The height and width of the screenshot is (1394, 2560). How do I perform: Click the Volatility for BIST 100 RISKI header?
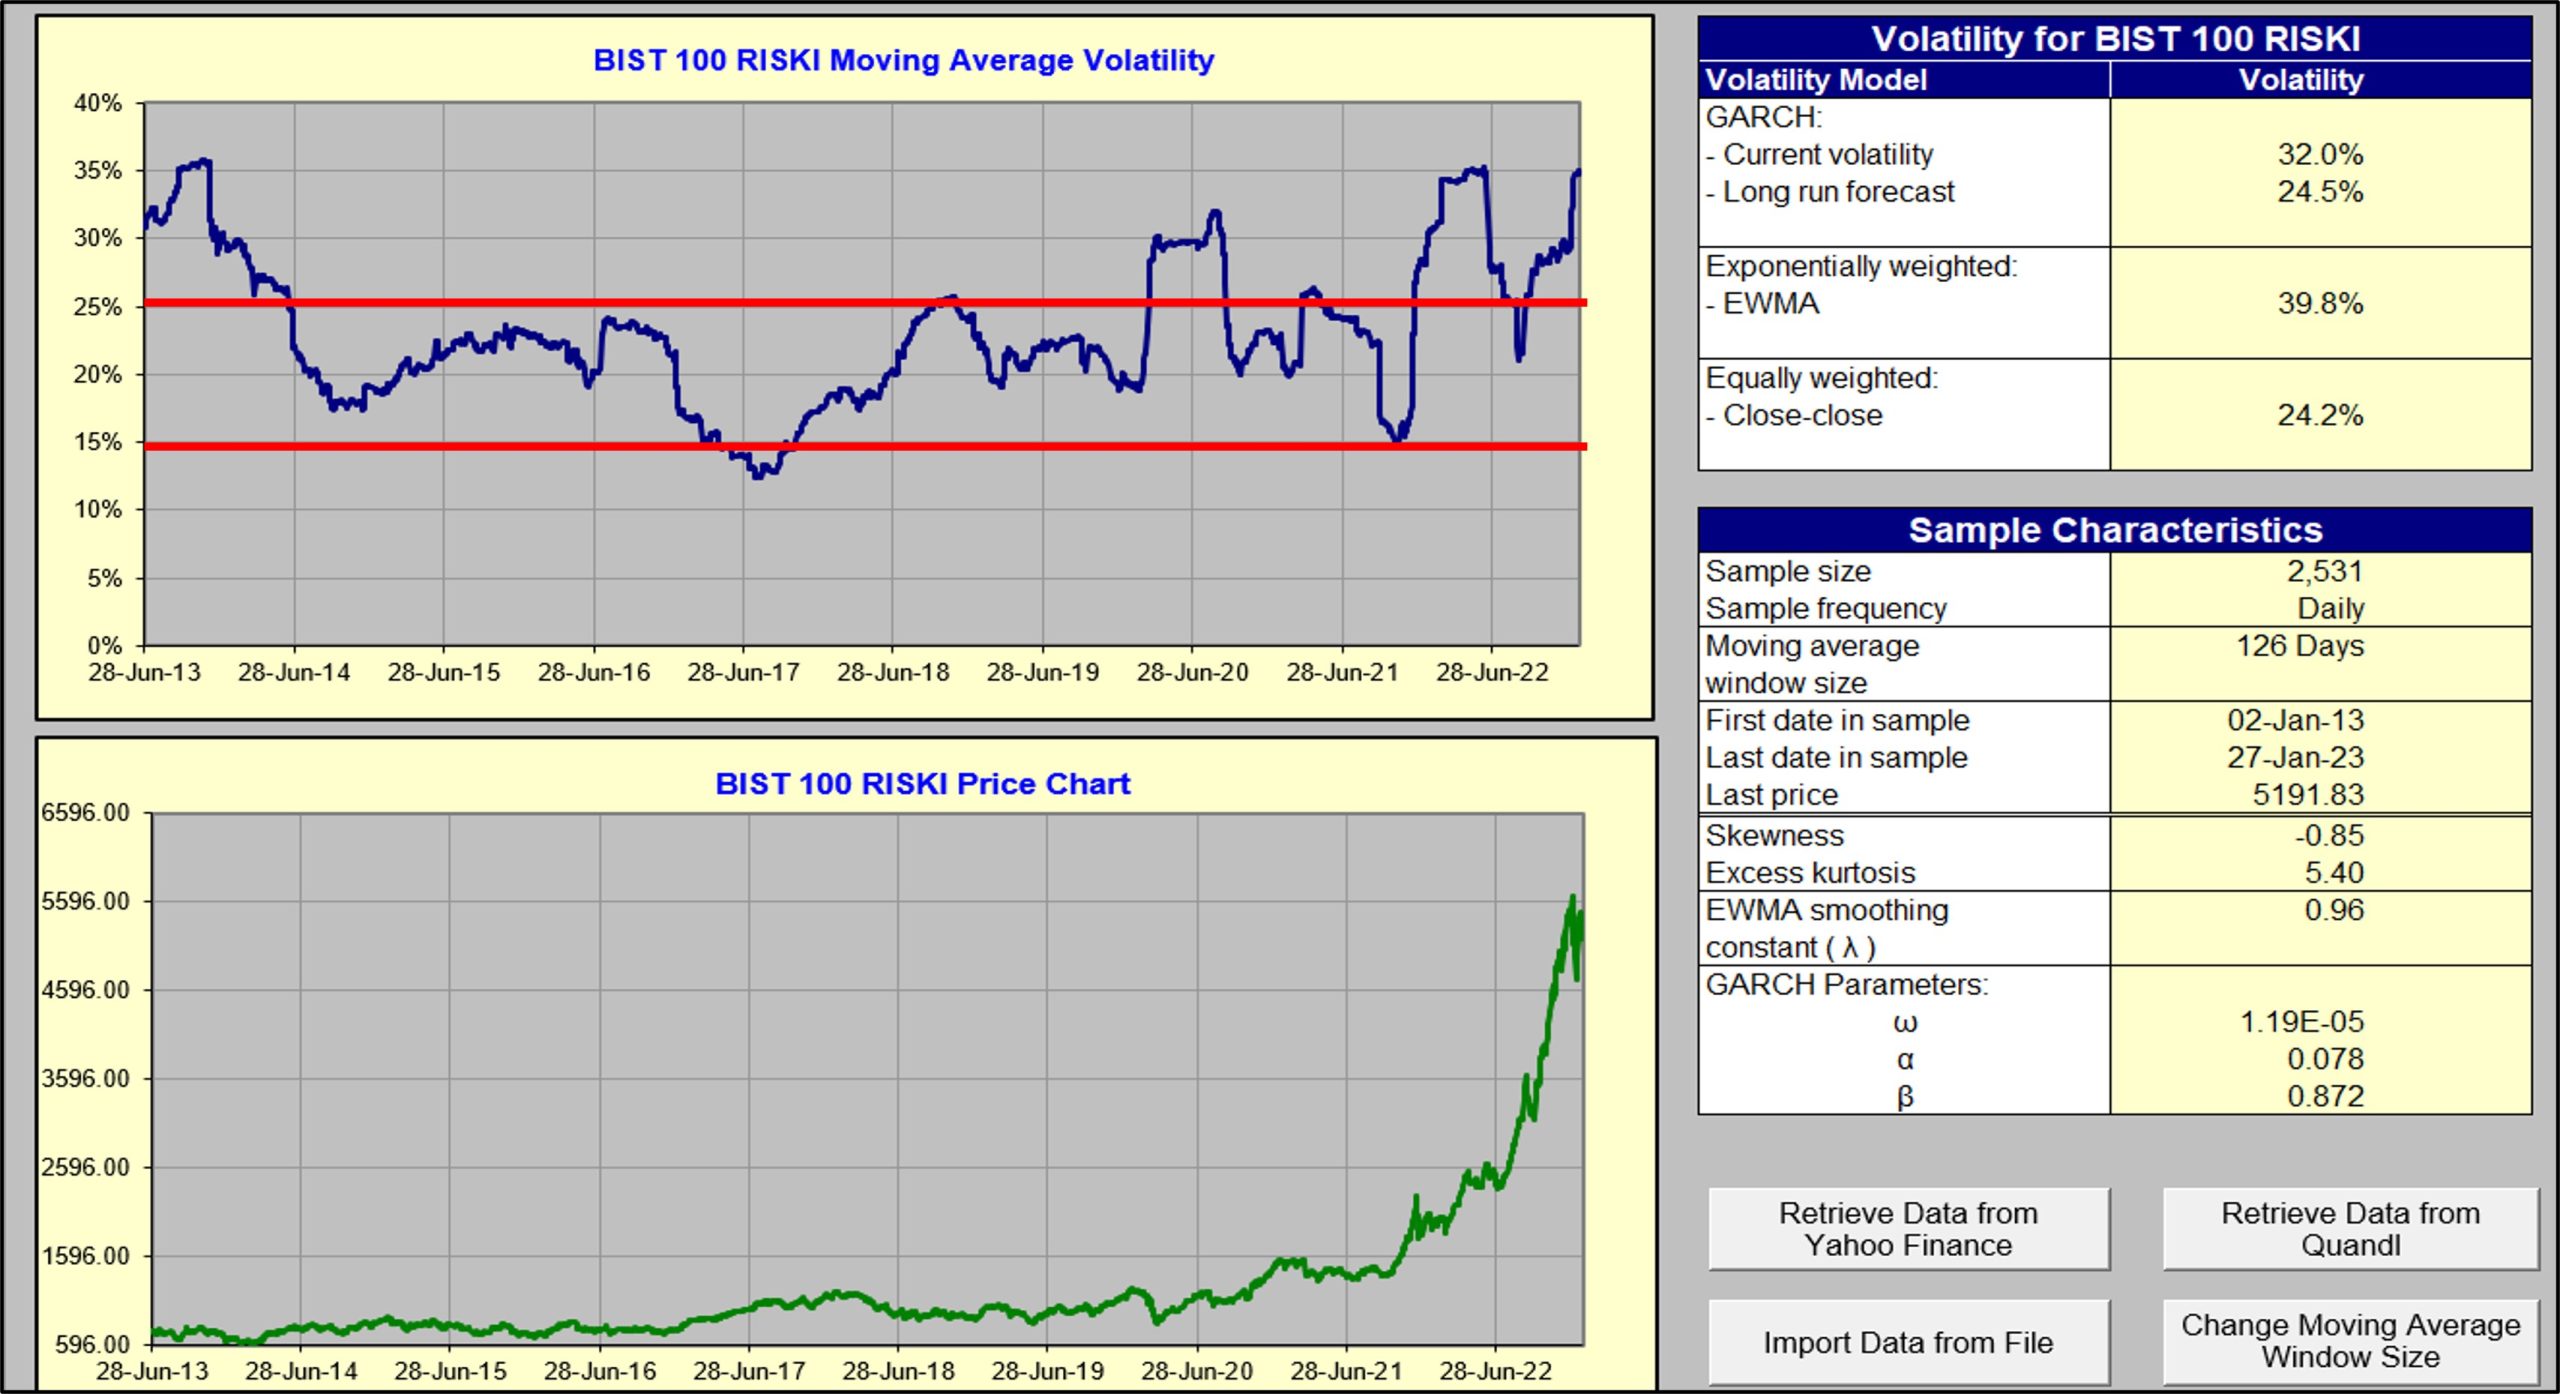coord(2115,39)
